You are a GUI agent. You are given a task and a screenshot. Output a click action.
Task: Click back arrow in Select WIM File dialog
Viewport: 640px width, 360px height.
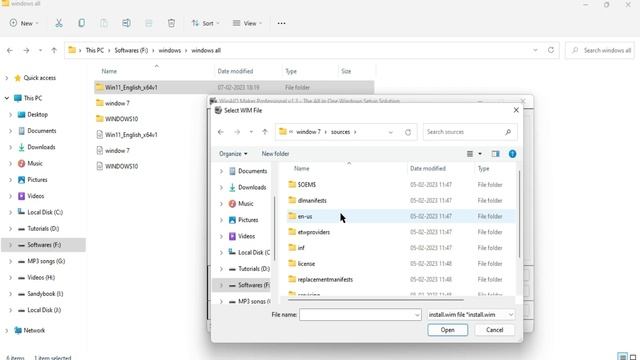coord(221,132)
